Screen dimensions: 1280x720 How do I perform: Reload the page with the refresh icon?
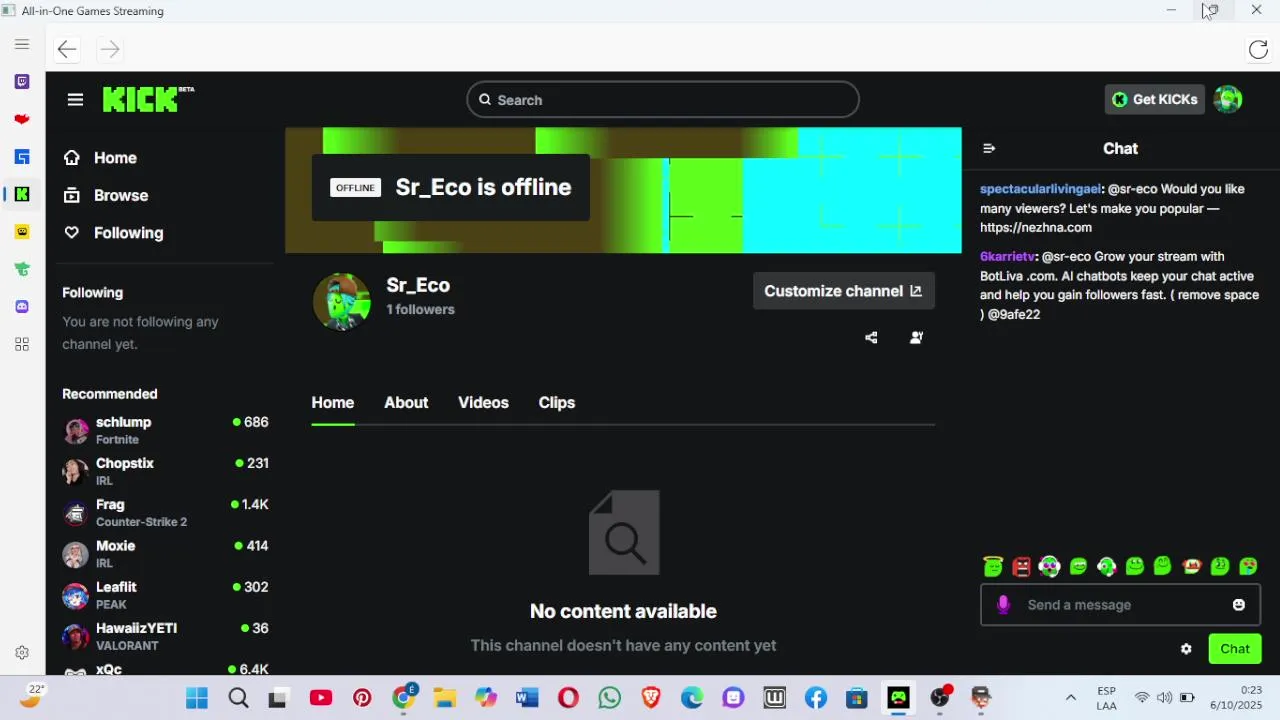(x=1258, y=49)
